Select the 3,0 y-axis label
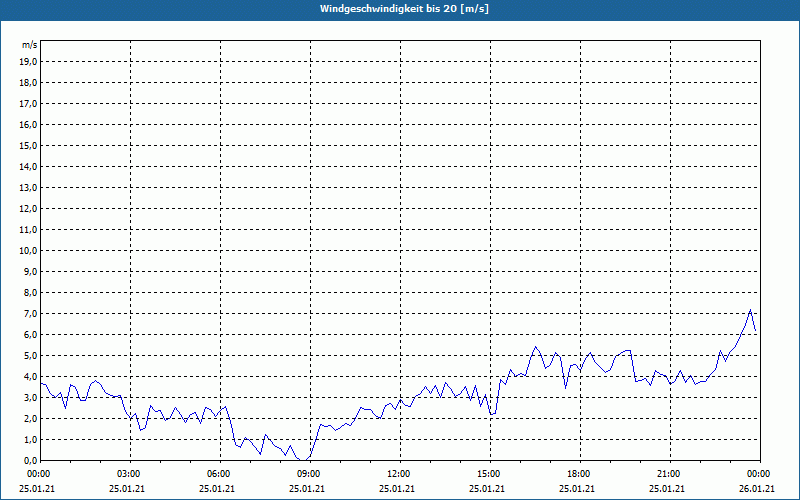 [31, 397]
